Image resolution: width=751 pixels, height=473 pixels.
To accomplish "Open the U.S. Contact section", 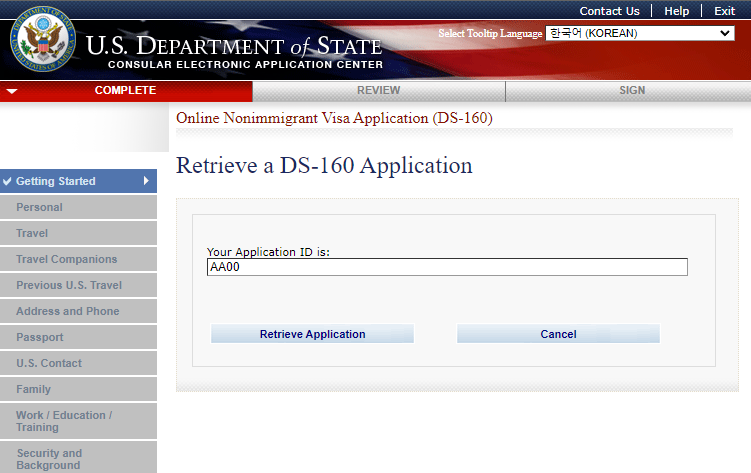I will [x=79, y=363].
